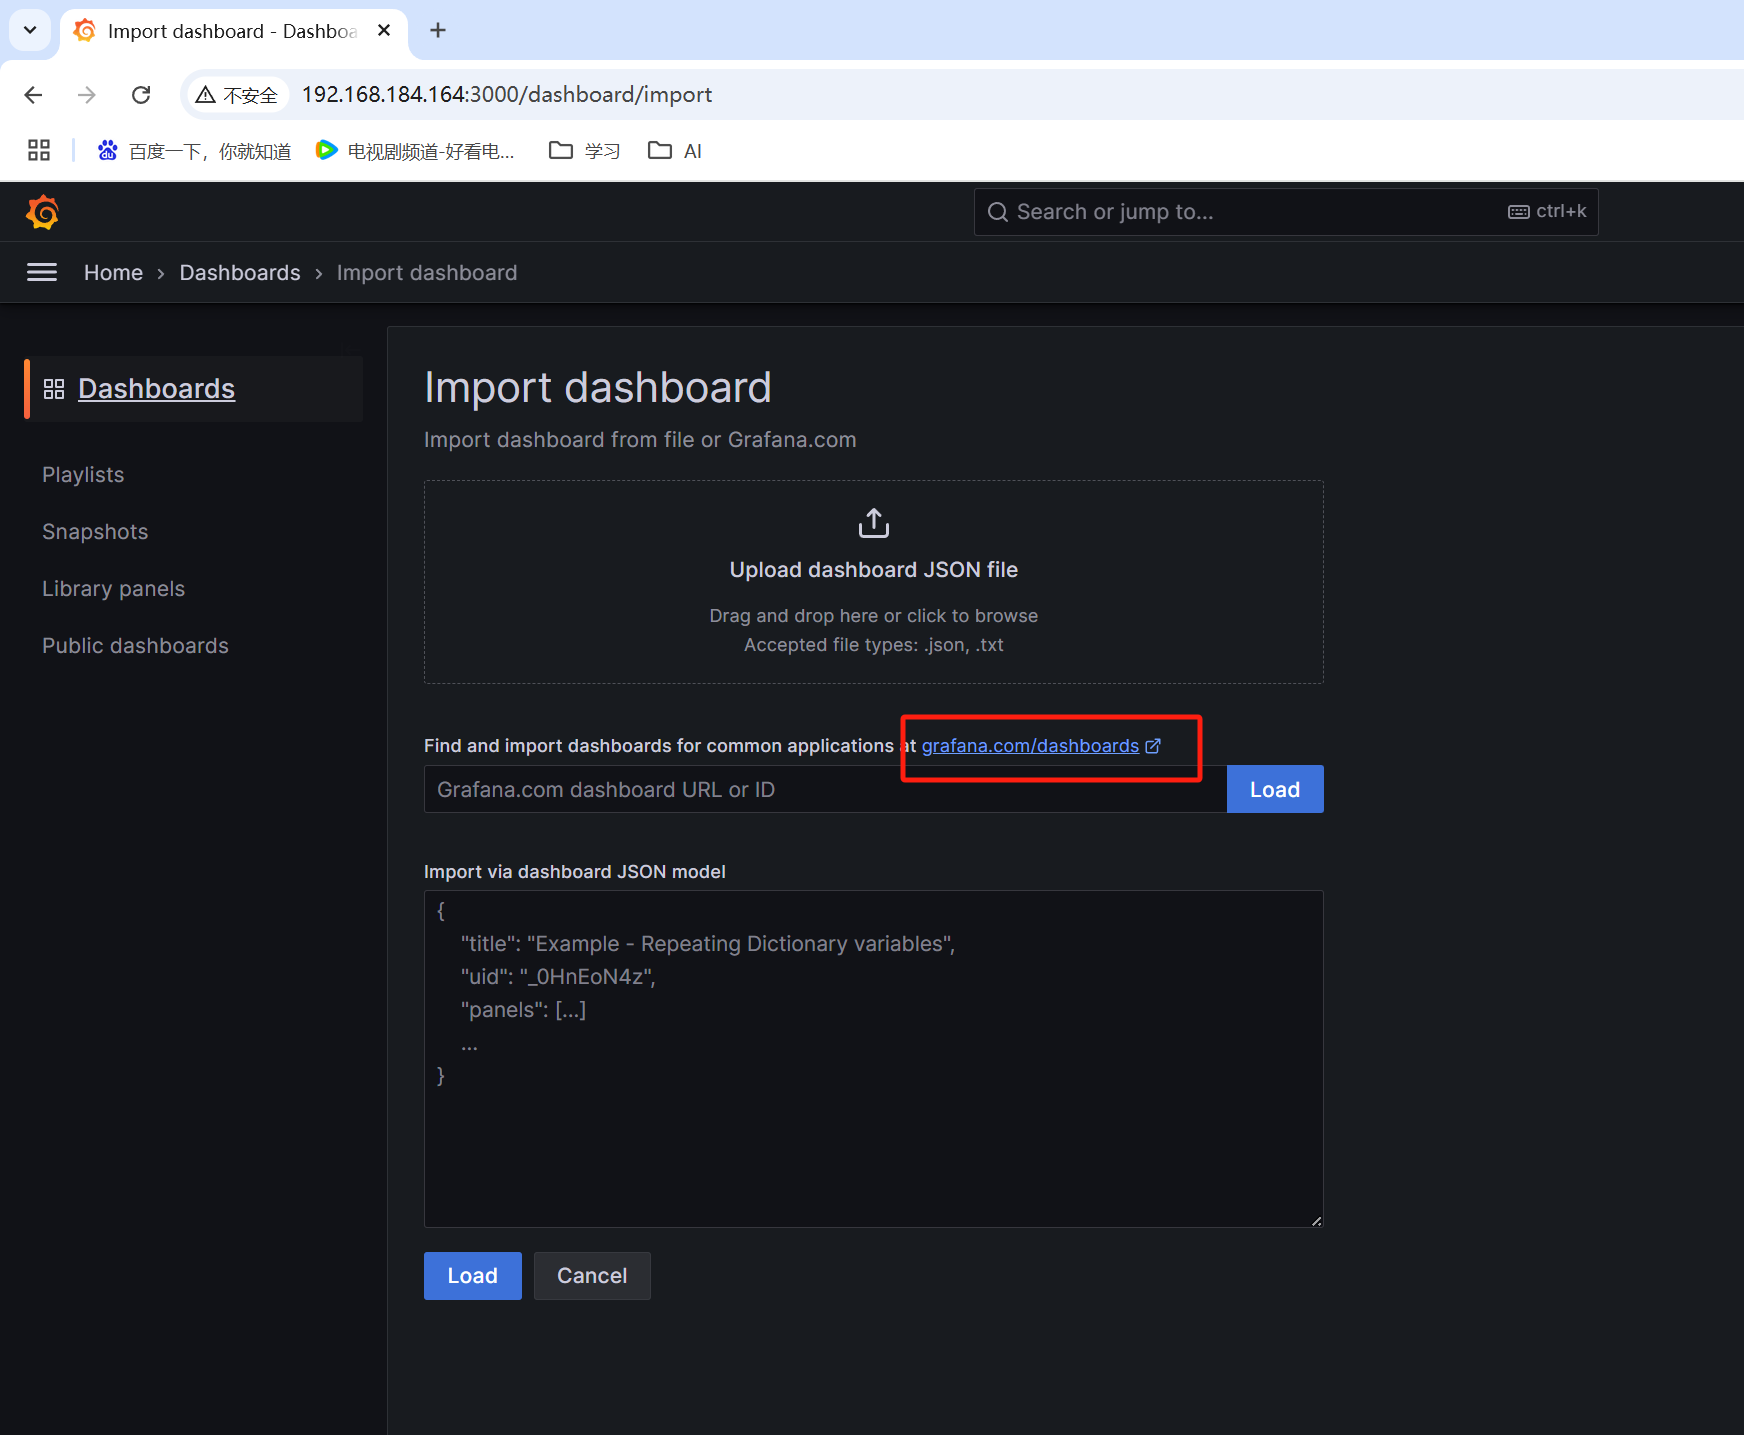Open Snapshots in the sidebar

point(95,532)
